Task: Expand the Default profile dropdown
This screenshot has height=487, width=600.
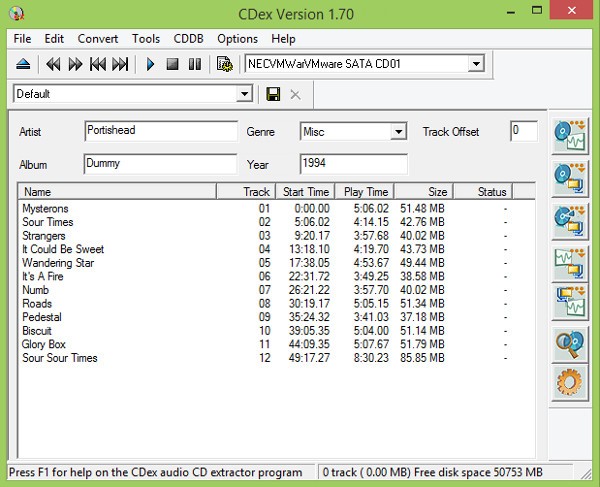Action: tap(244, 94)
